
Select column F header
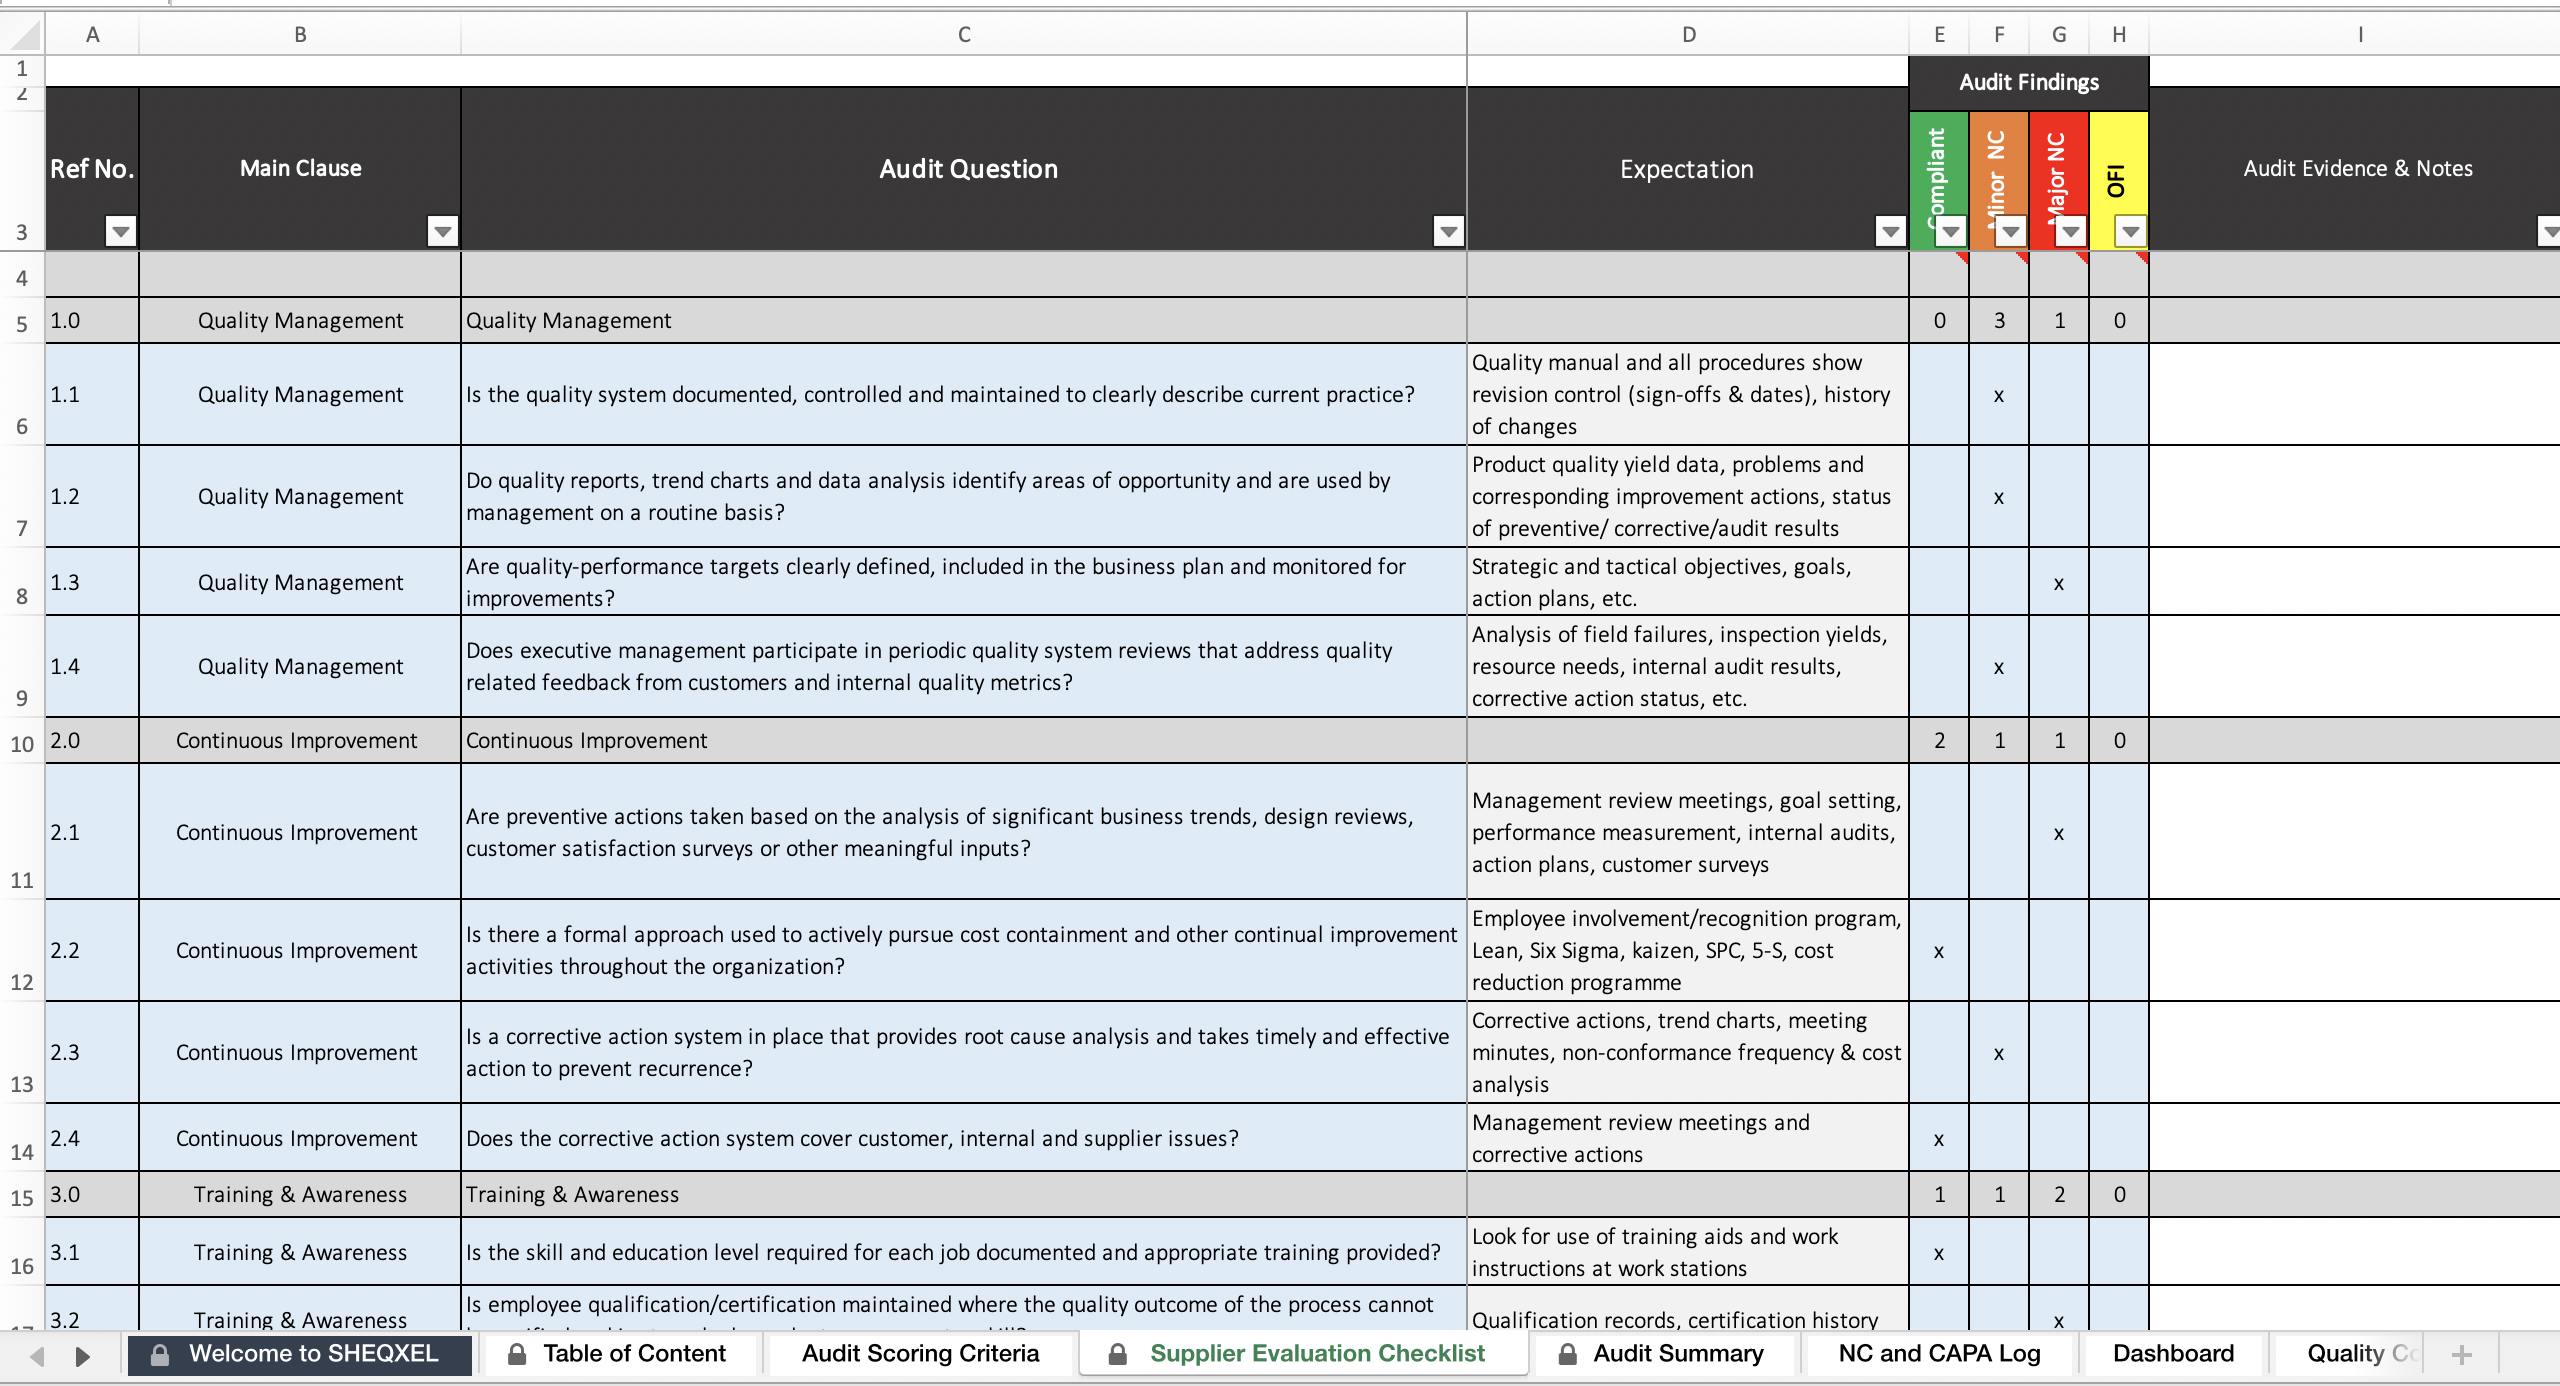(1999, 34)
